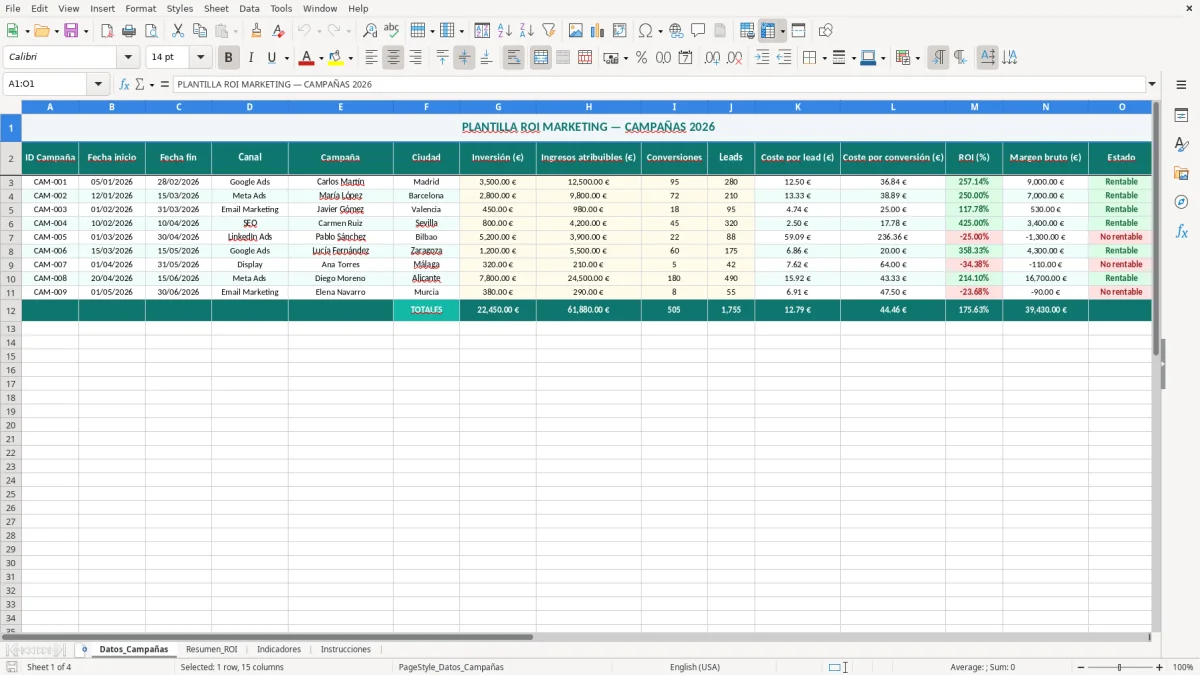
Task: Cut the selected cells
Action: tap(178, 31)
